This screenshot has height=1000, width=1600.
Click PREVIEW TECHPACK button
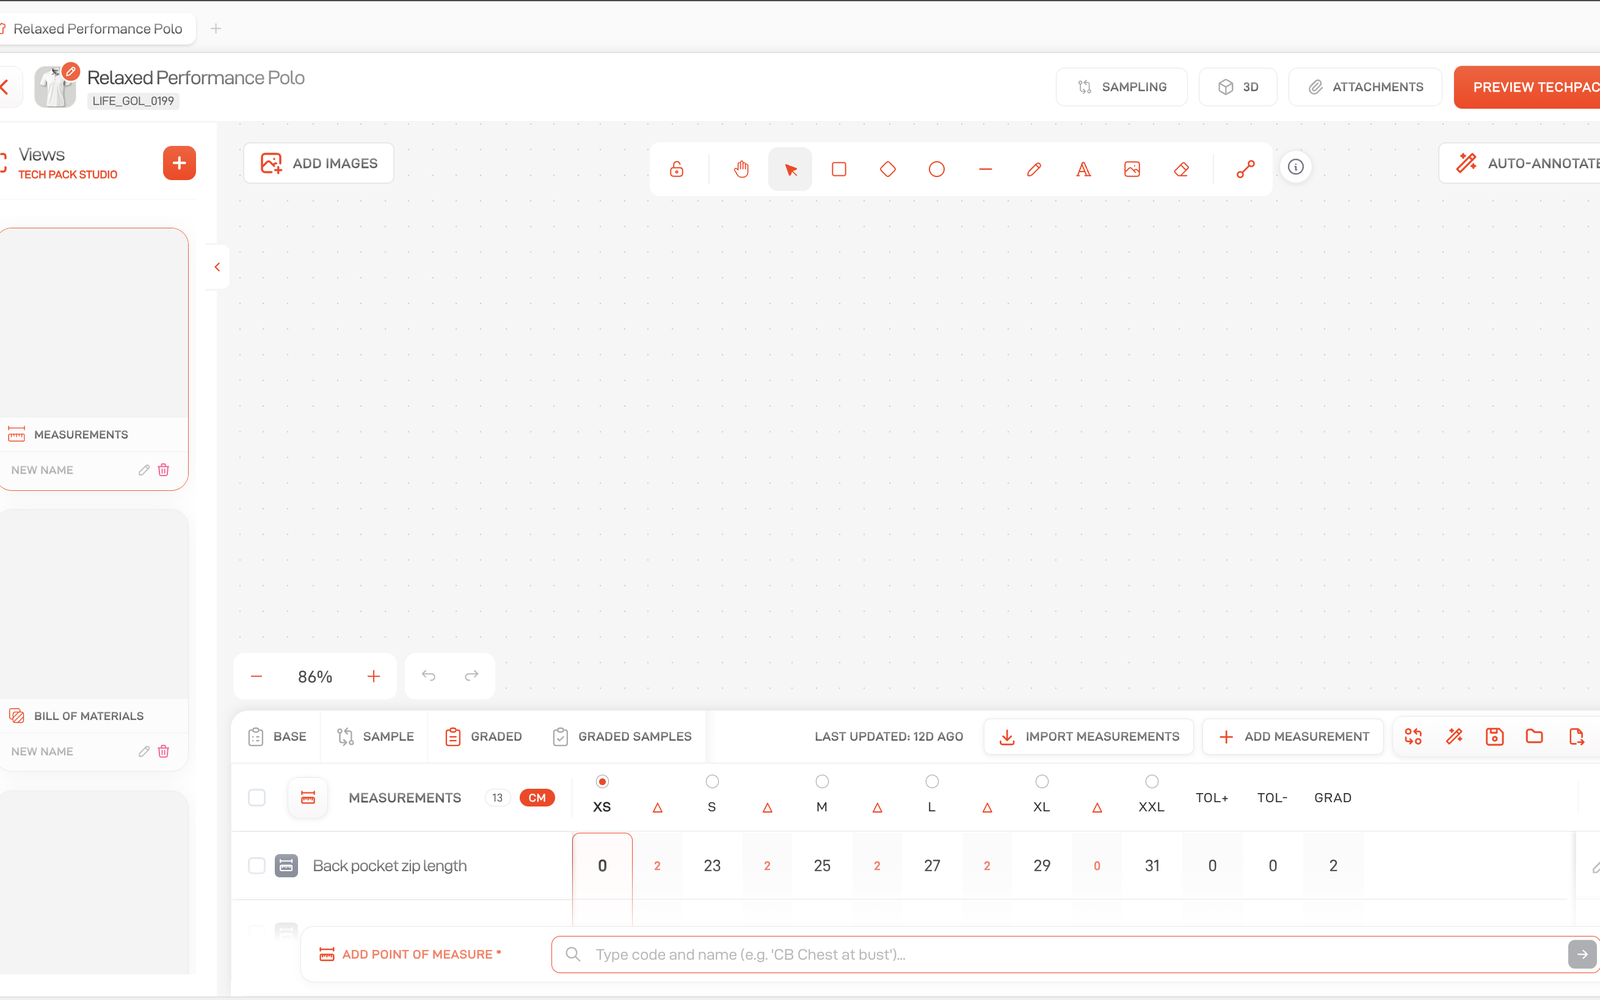[x=1527, y=87]
